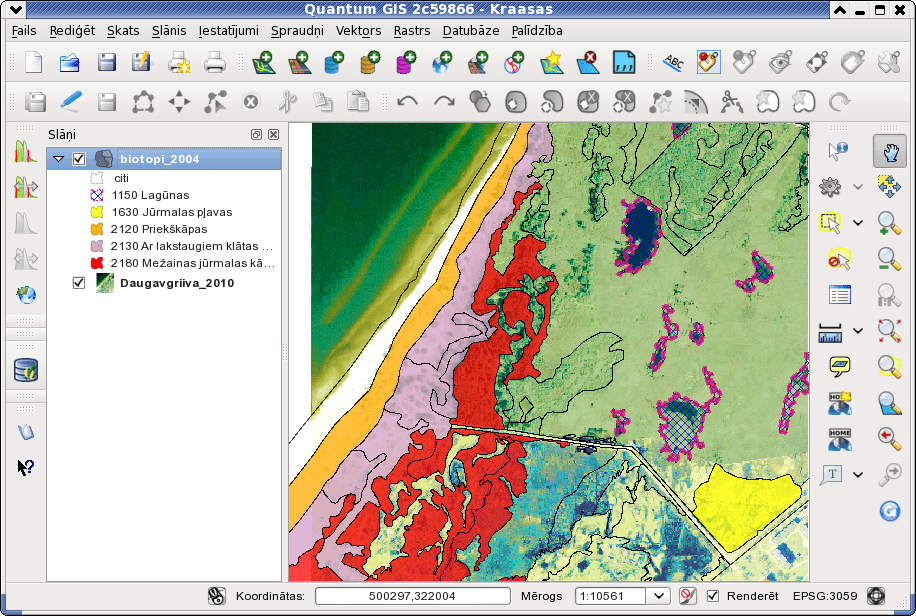Close the Slāņi panel

(x=273, y=134)
